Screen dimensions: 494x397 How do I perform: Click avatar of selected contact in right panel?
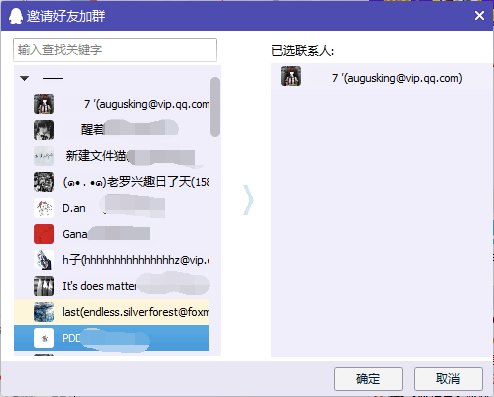tap(291, 76)
